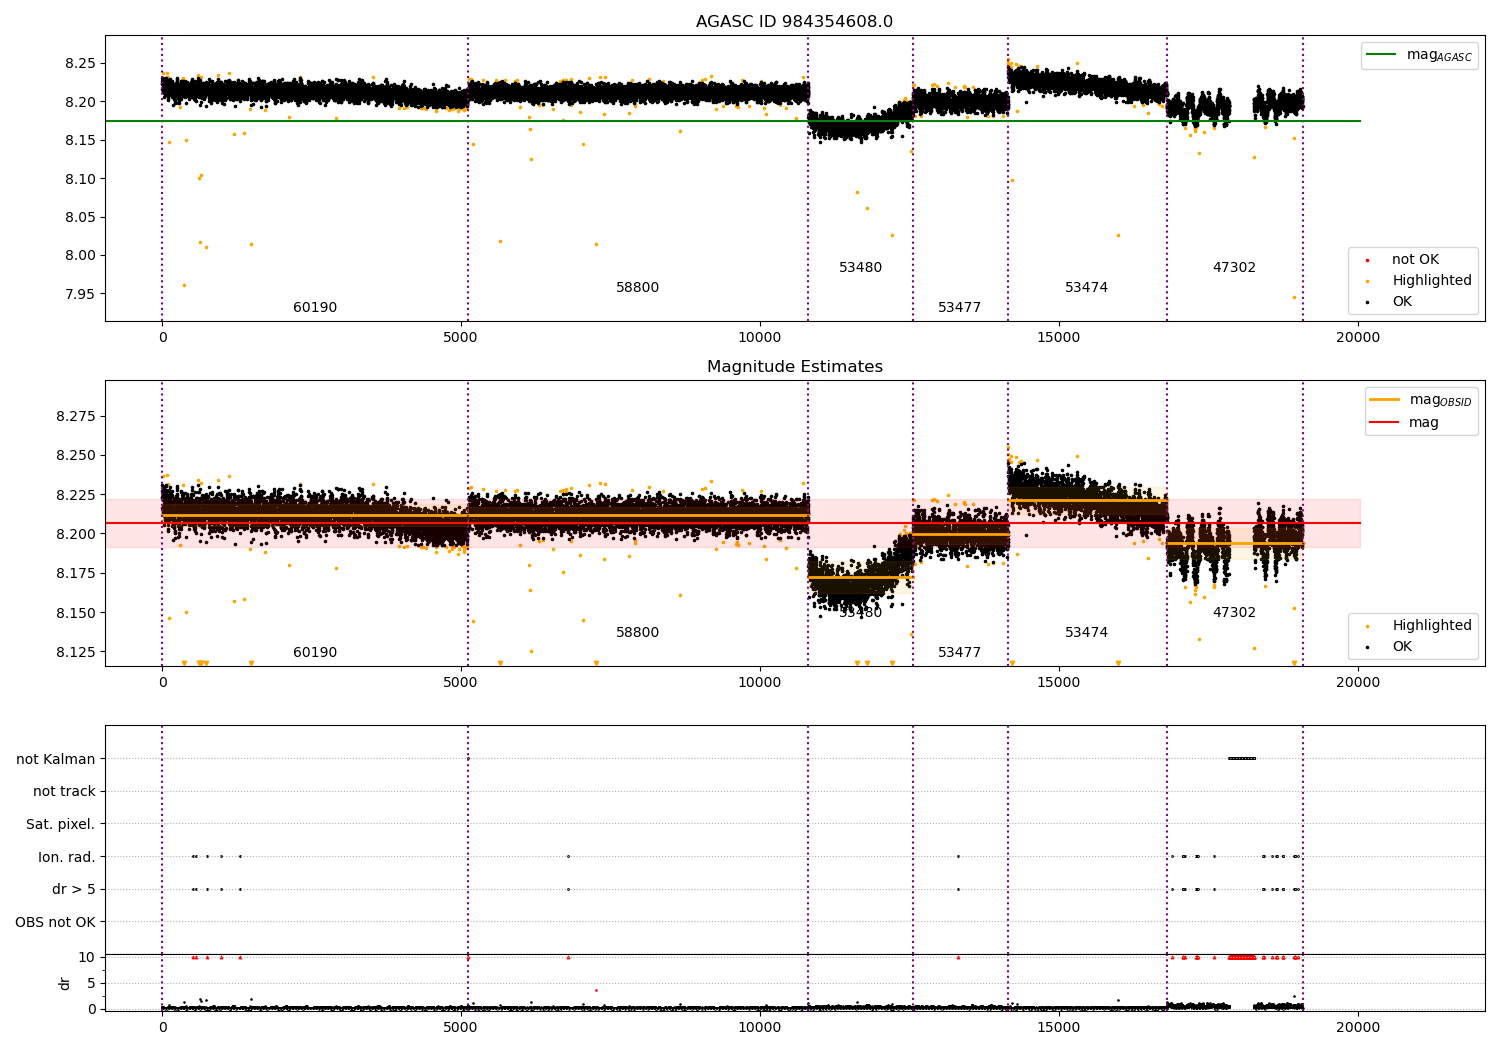The height and width of the screenshot is (1050, 1500).
Task: Click x-axis tick 10000 in the middle plot
Action: [x=759, y=682]
